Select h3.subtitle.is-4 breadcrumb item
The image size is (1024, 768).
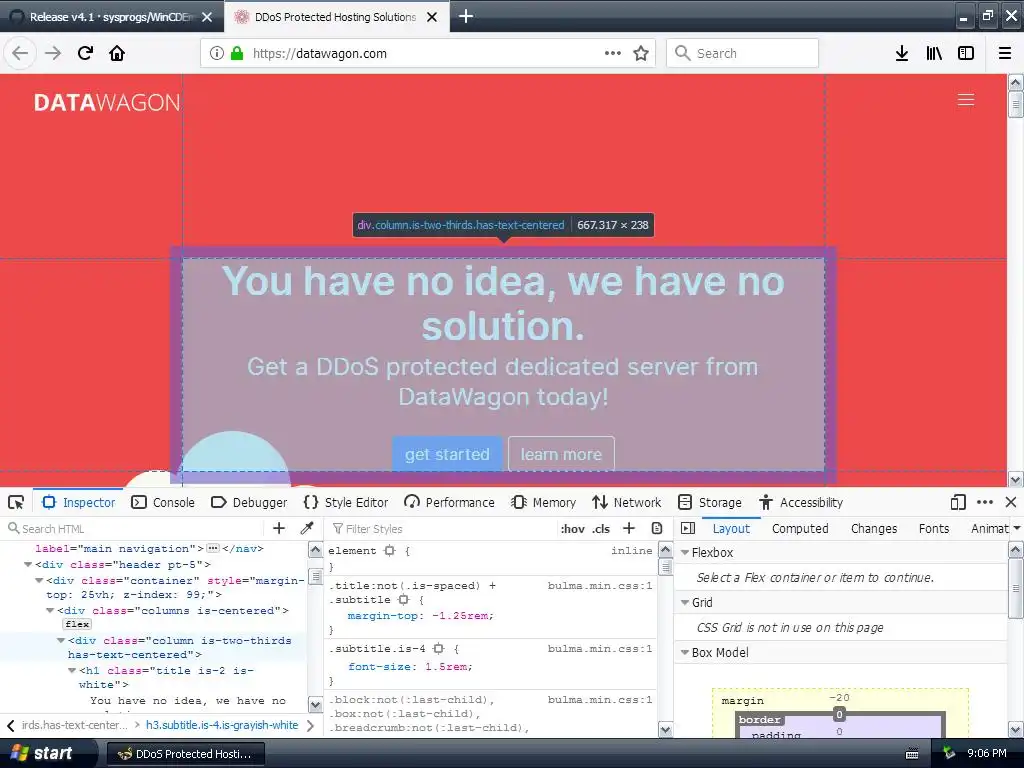(222, 725)
